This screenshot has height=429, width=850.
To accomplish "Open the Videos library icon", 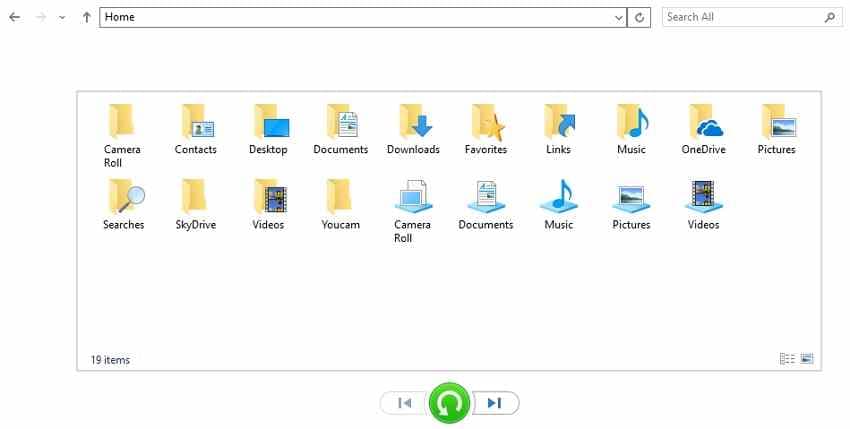I will (x=704, y=204).
